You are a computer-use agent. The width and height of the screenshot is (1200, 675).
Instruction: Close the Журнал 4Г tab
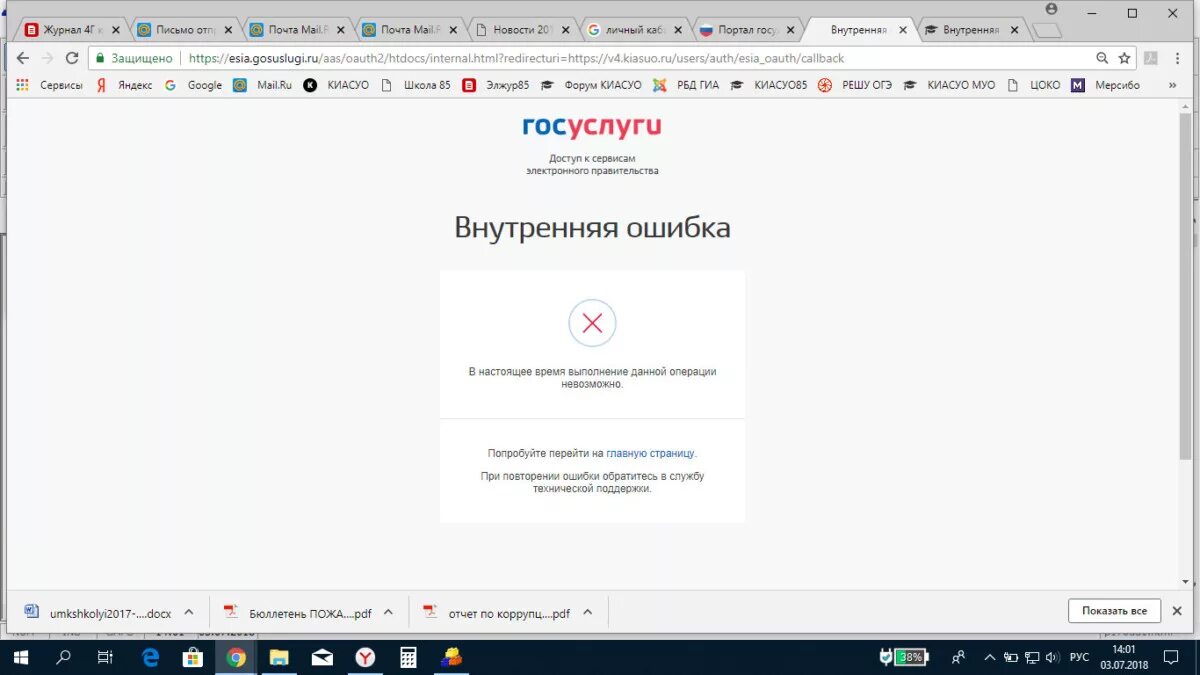tap(115, 30)
